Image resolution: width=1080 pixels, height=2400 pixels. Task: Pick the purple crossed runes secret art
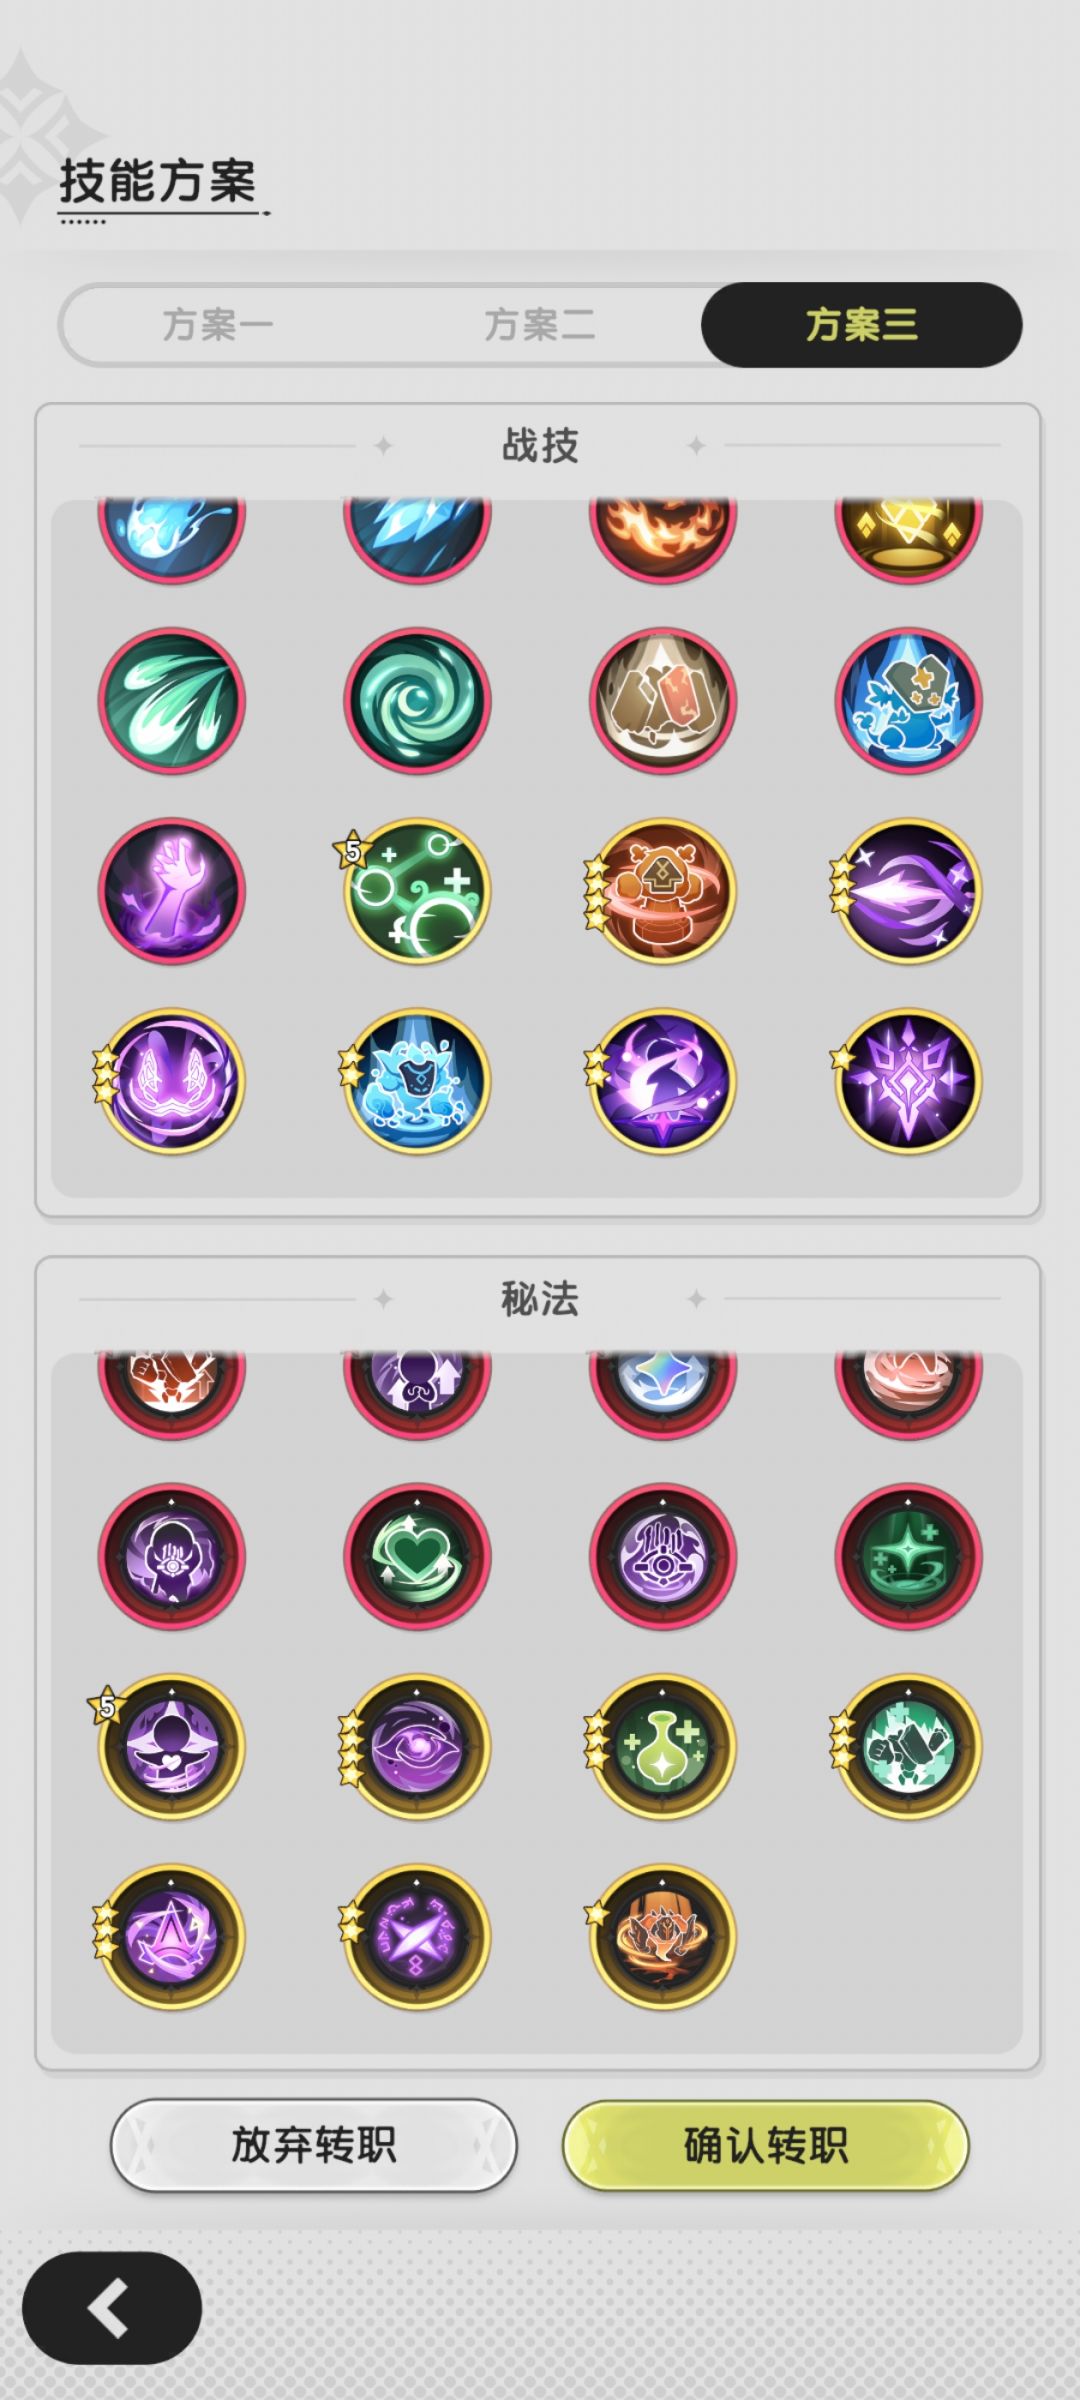(x=417, y=1936)
